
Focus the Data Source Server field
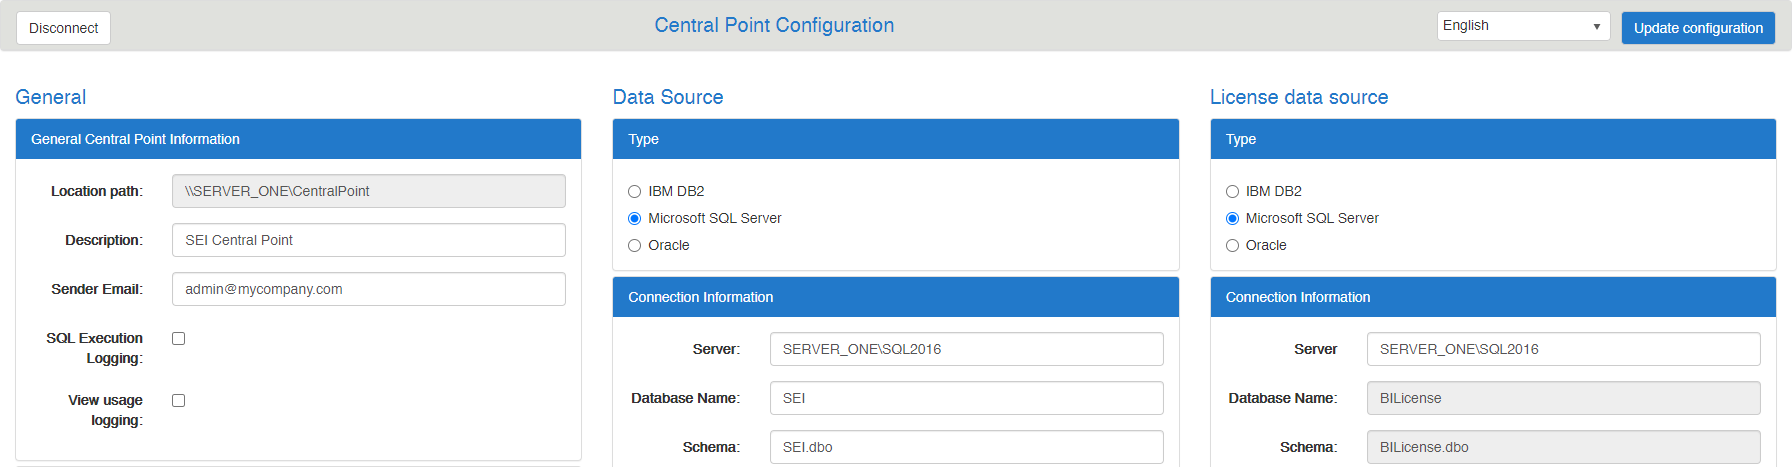click(966, 349)
